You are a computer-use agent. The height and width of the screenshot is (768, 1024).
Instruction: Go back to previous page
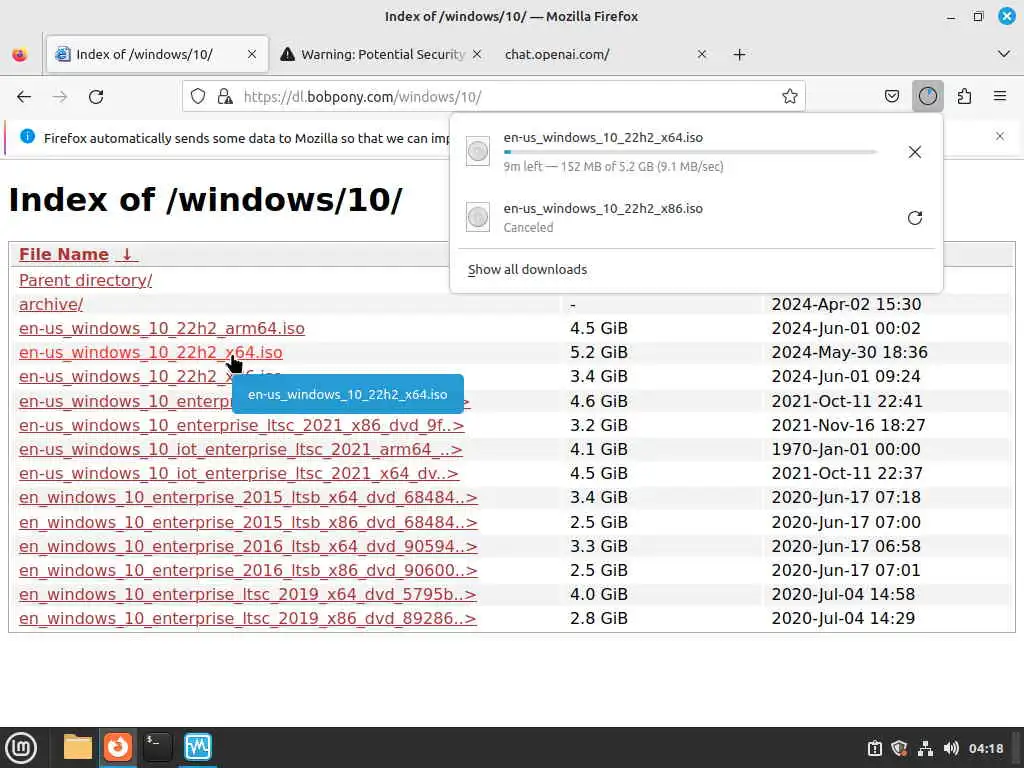pos(24,97)
